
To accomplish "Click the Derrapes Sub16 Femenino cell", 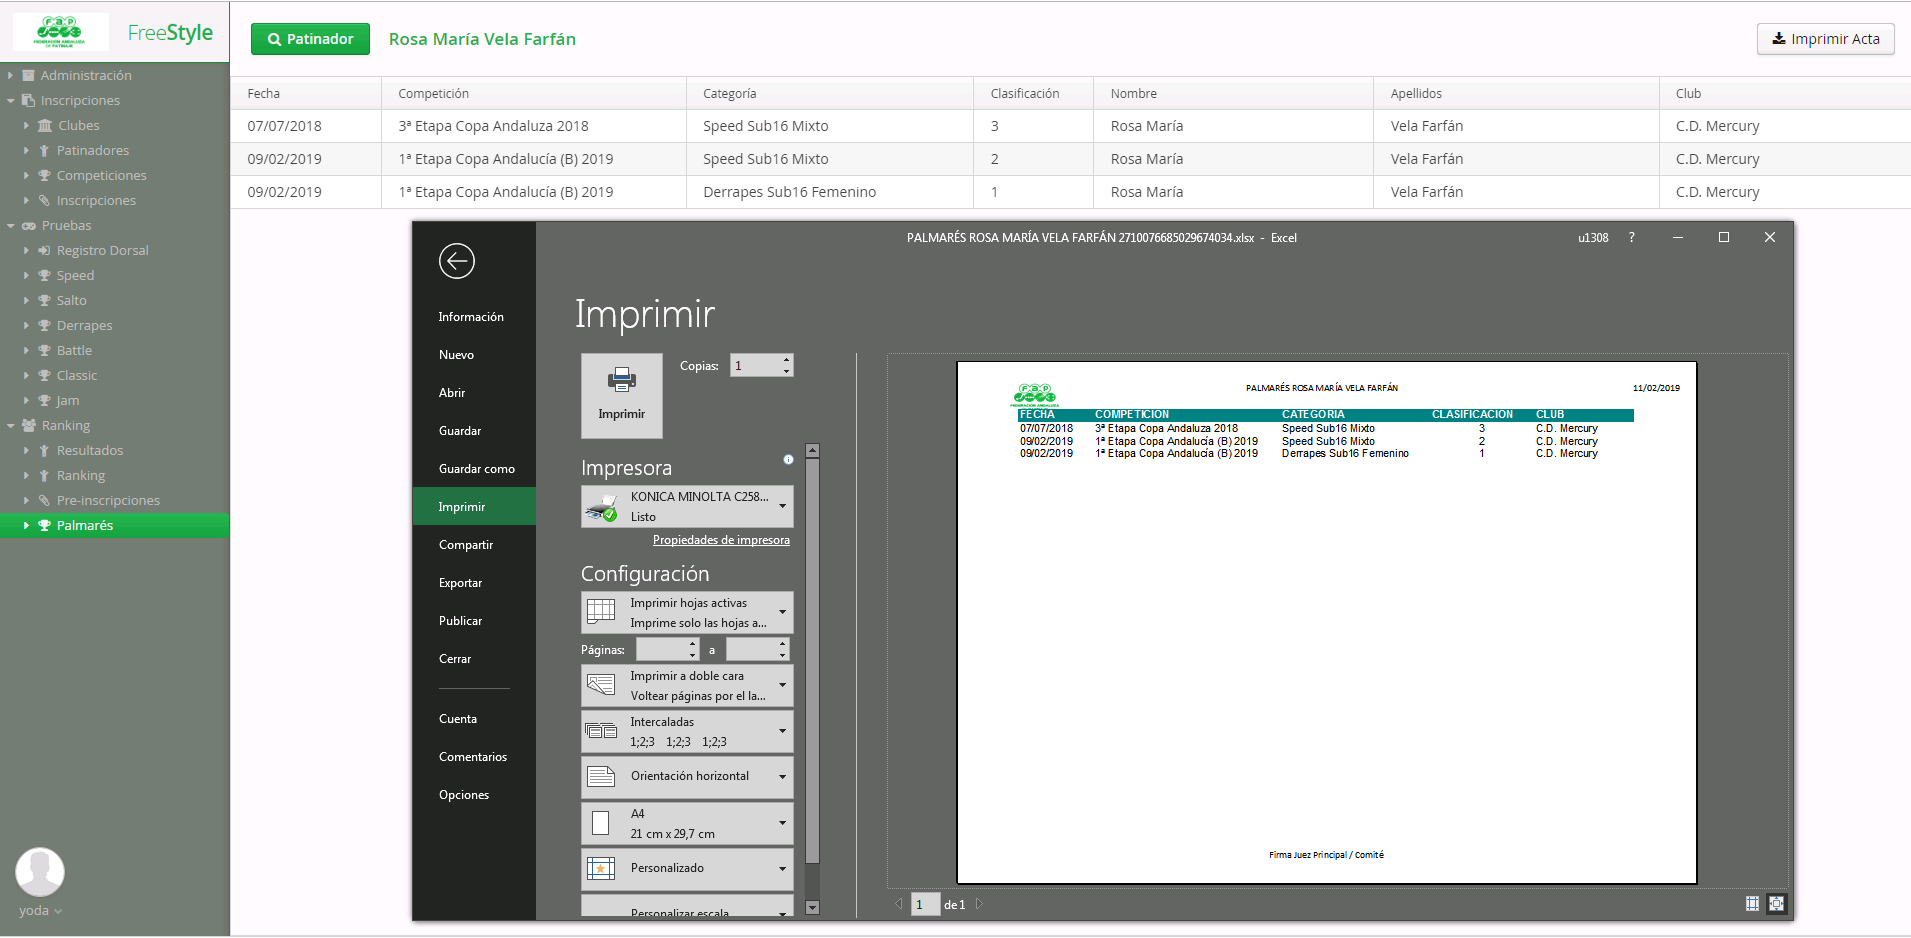I will click(x=830, y=192).
